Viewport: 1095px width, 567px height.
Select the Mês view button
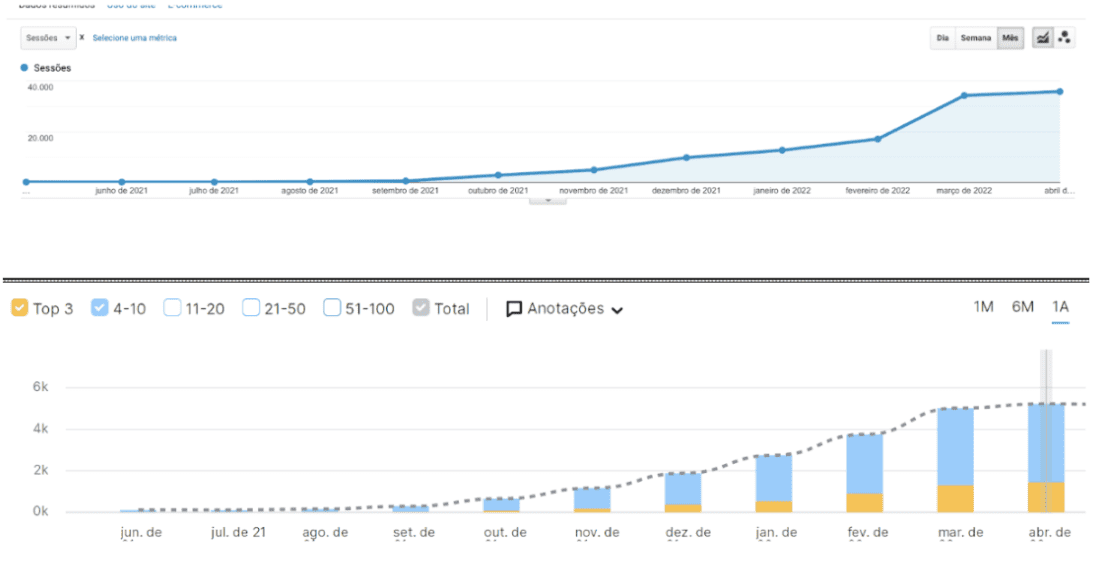[x=1011, y=38]
